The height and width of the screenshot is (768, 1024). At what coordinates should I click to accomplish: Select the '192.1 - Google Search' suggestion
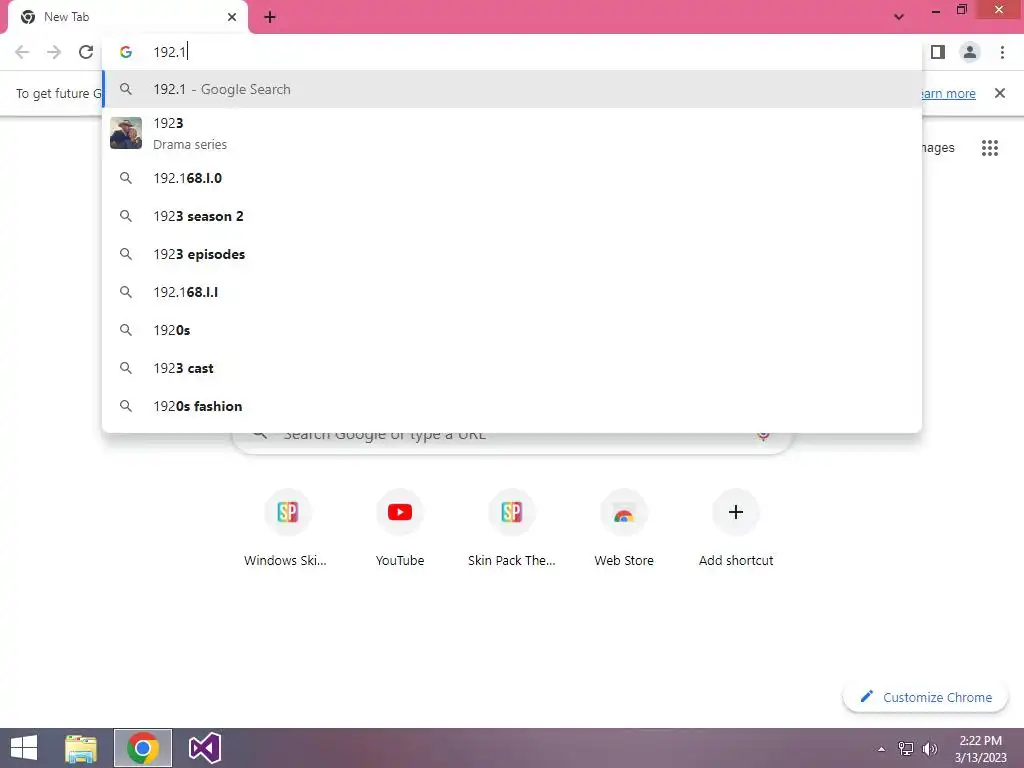(x=512, y=89)
